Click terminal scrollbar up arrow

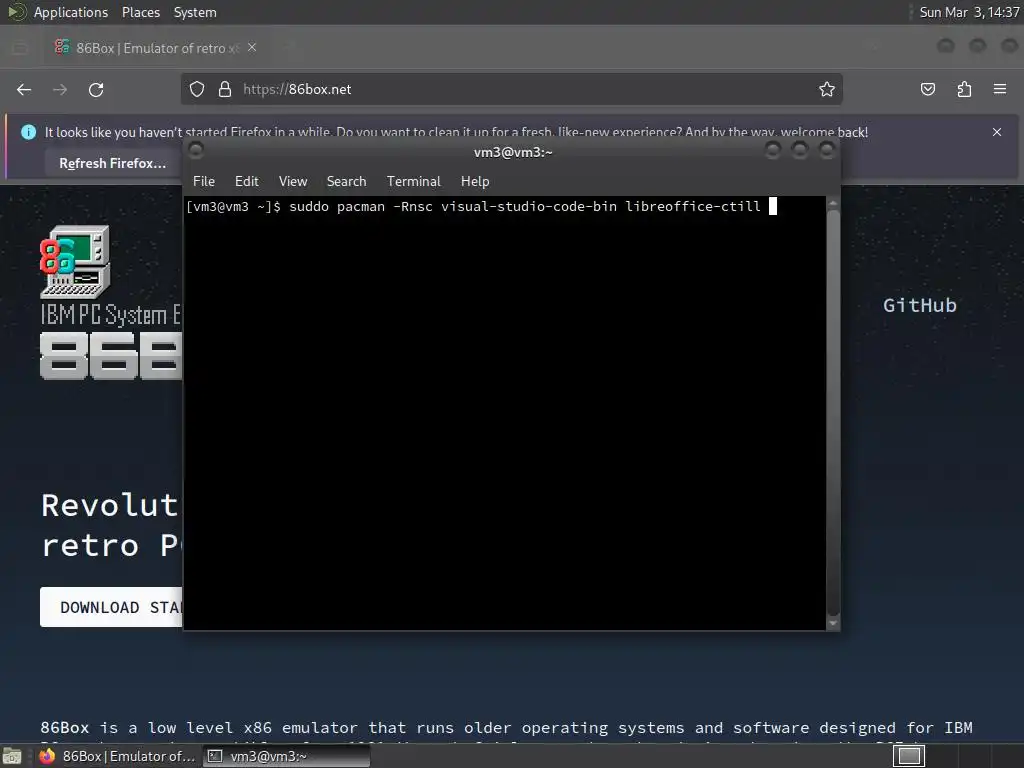tap(833, 204)
